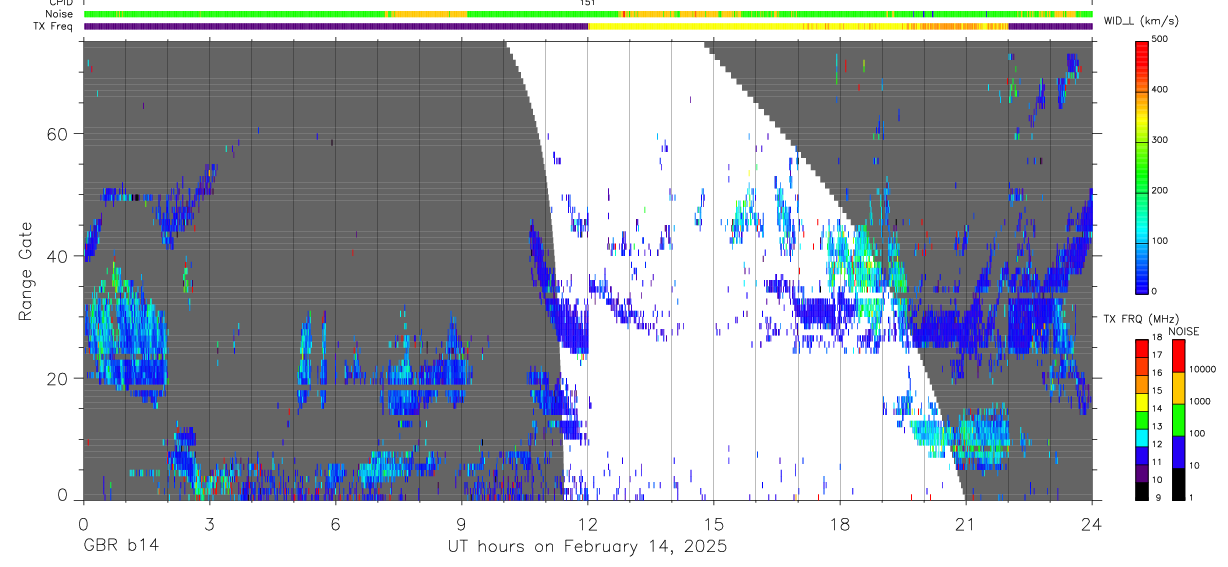
Task: Click the 200 label on the width color bar
Action: tap(1160, 190)
